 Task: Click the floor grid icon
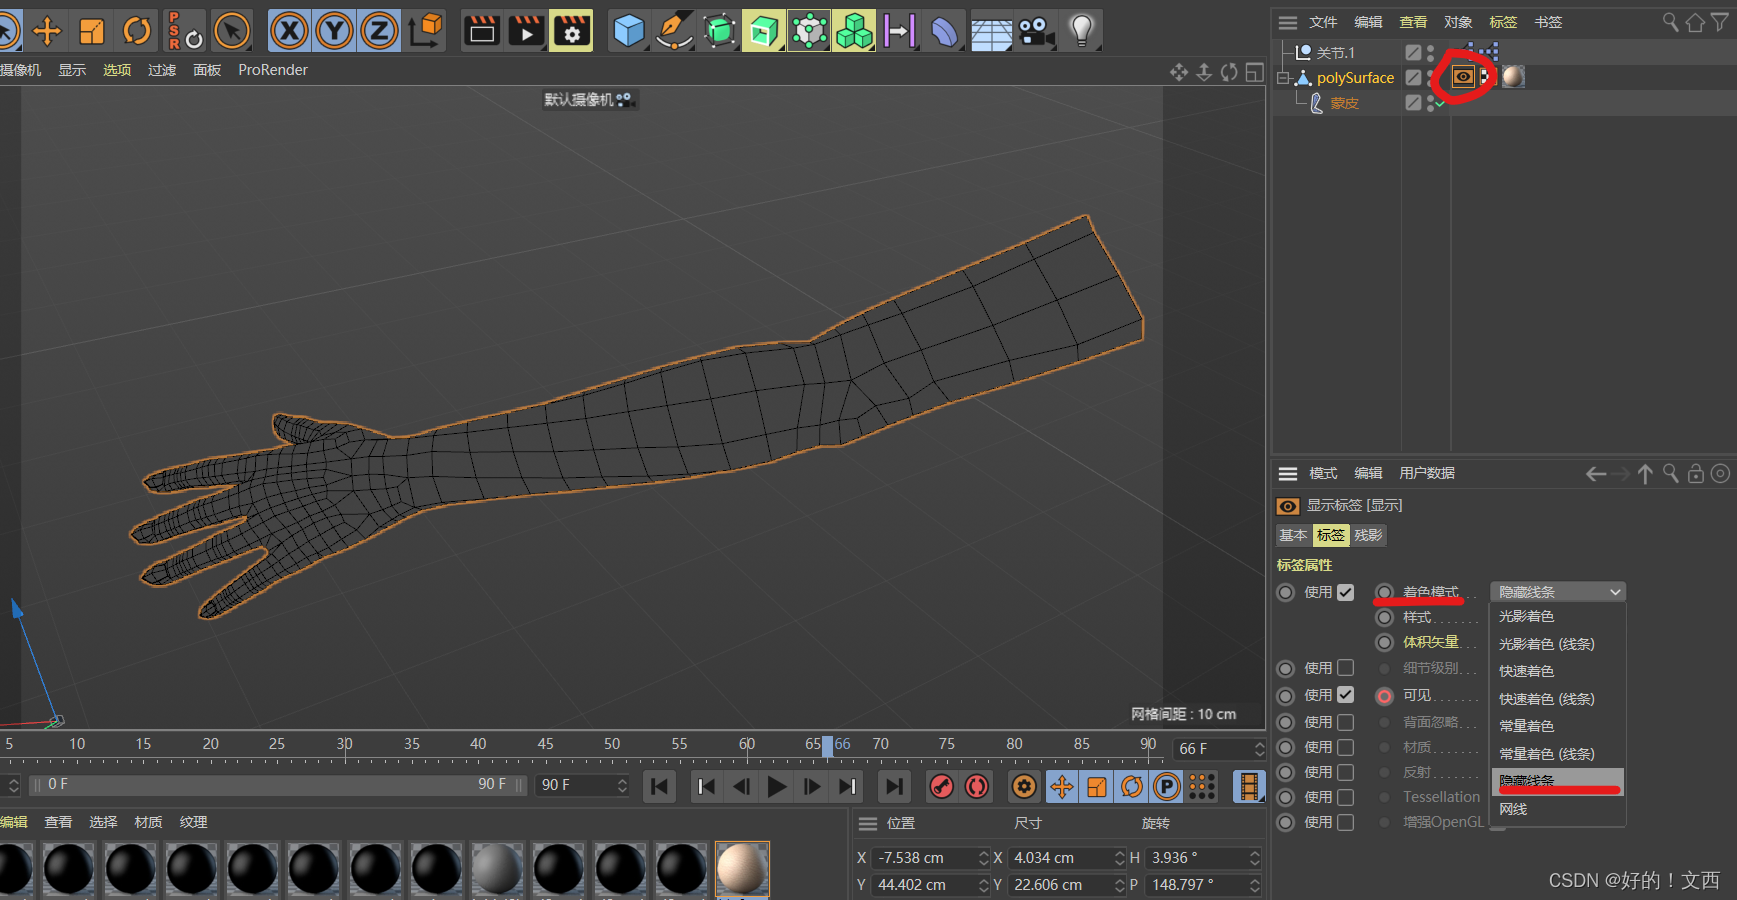[991, 31]
